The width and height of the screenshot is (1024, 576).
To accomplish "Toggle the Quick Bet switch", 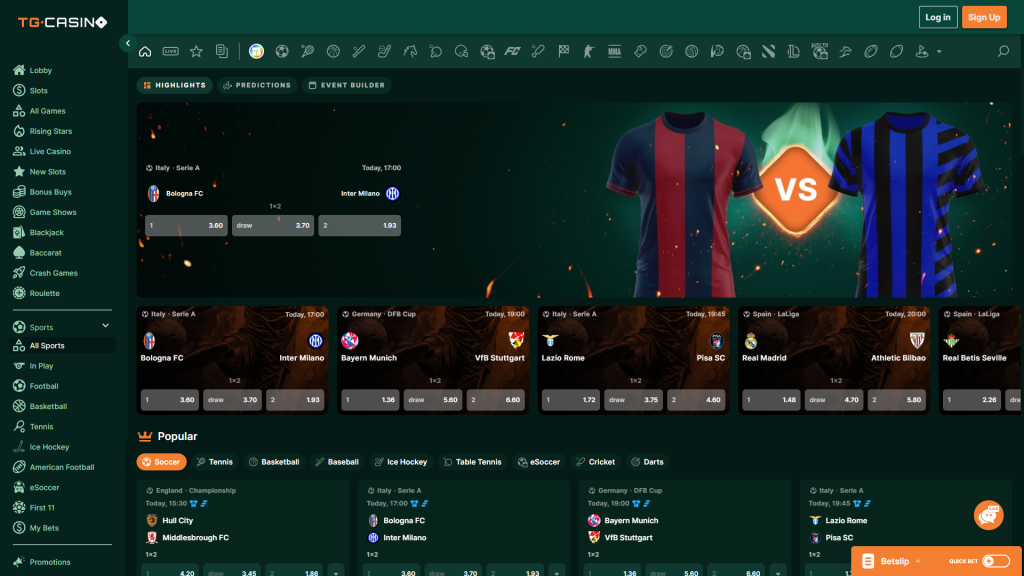I will click(x=996, y=561).
